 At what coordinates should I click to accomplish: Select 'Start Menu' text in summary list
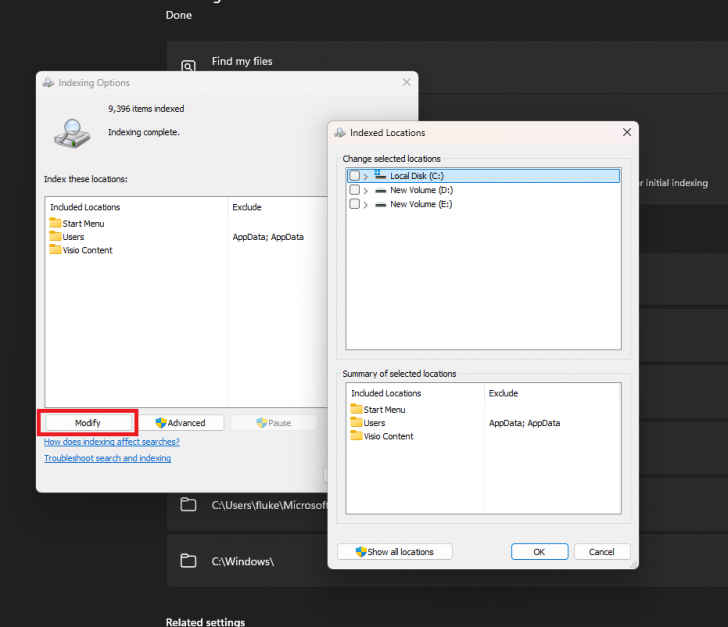pos(384,410)
